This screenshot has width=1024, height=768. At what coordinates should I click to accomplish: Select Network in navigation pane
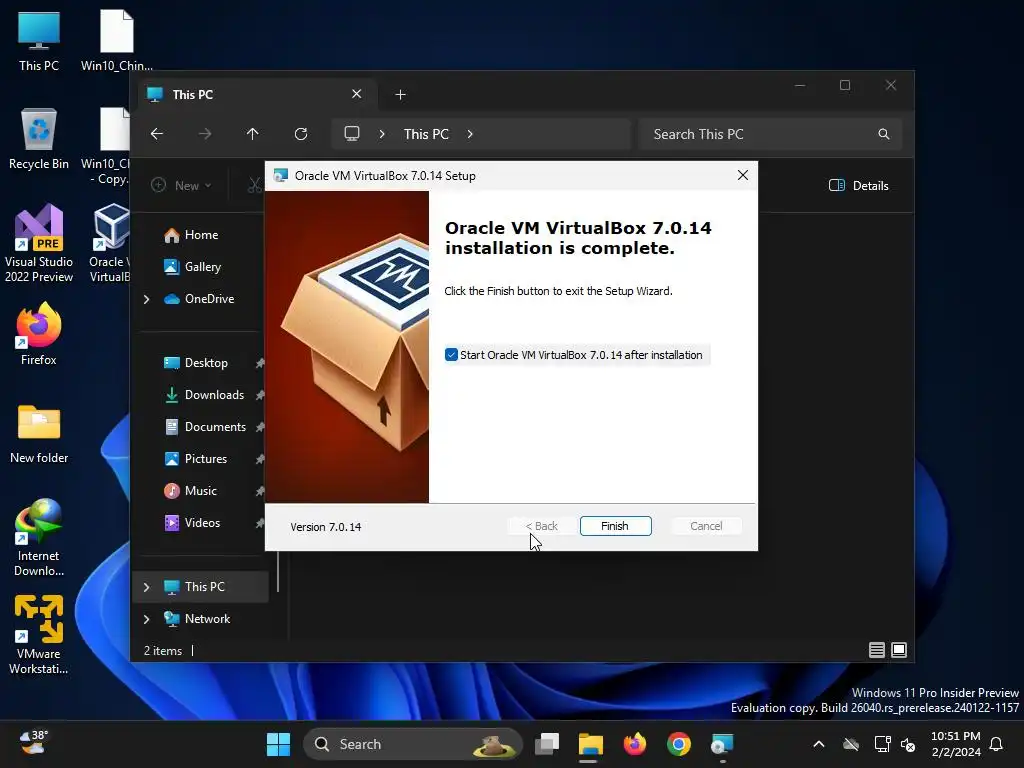click(197, 619)
